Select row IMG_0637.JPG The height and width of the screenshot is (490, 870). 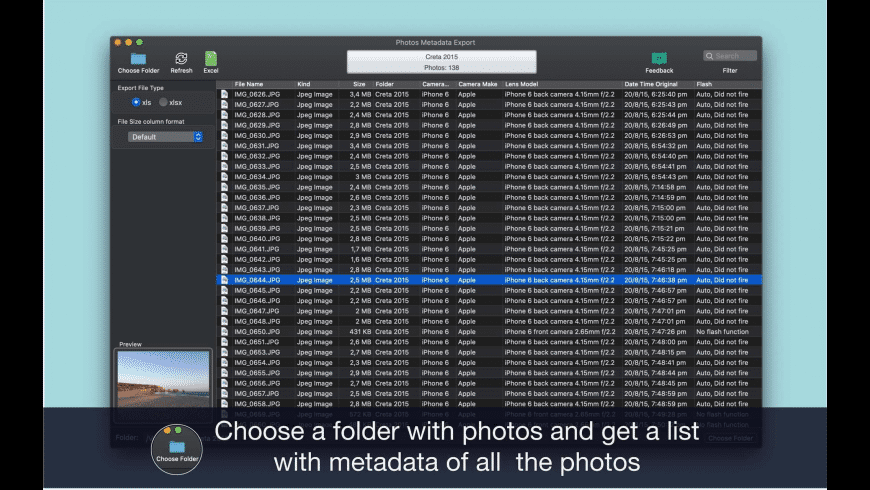[x=489, y=208]
